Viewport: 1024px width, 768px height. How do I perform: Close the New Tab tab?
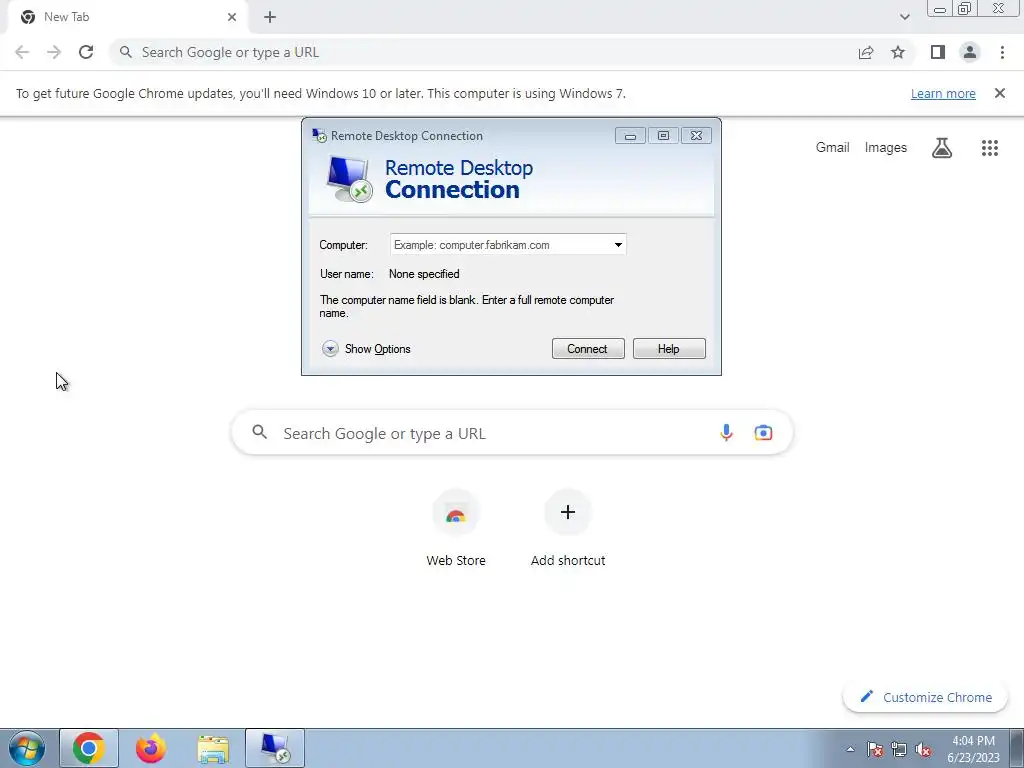point(232,17)
